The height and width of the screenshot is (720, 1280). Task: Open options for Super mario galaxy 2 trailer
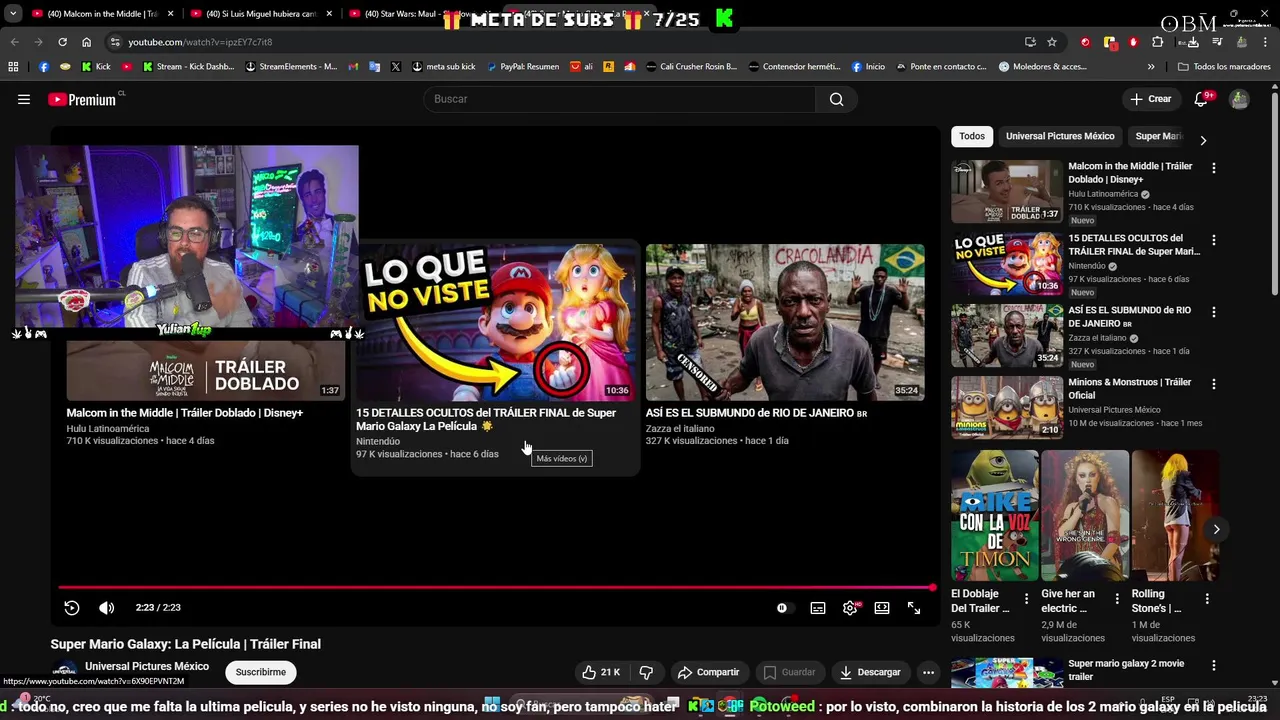pyautogui.click(x=1214, y=665)
